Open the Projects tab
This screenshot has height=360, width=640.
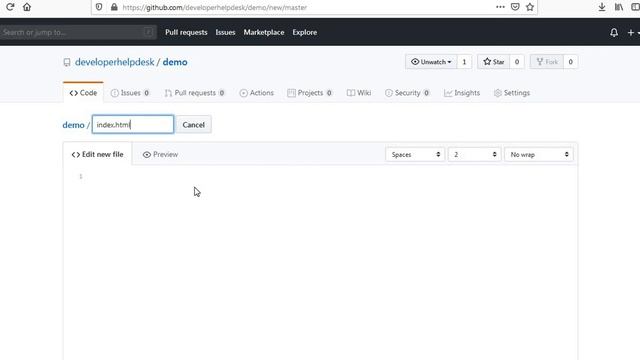tap(309, 93)
